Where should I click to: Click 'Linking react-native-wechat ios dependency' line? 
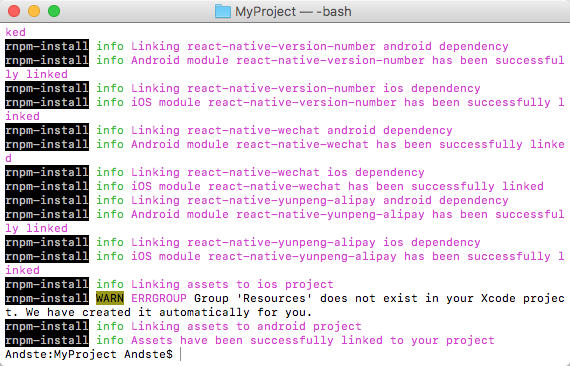click(278, 172)
